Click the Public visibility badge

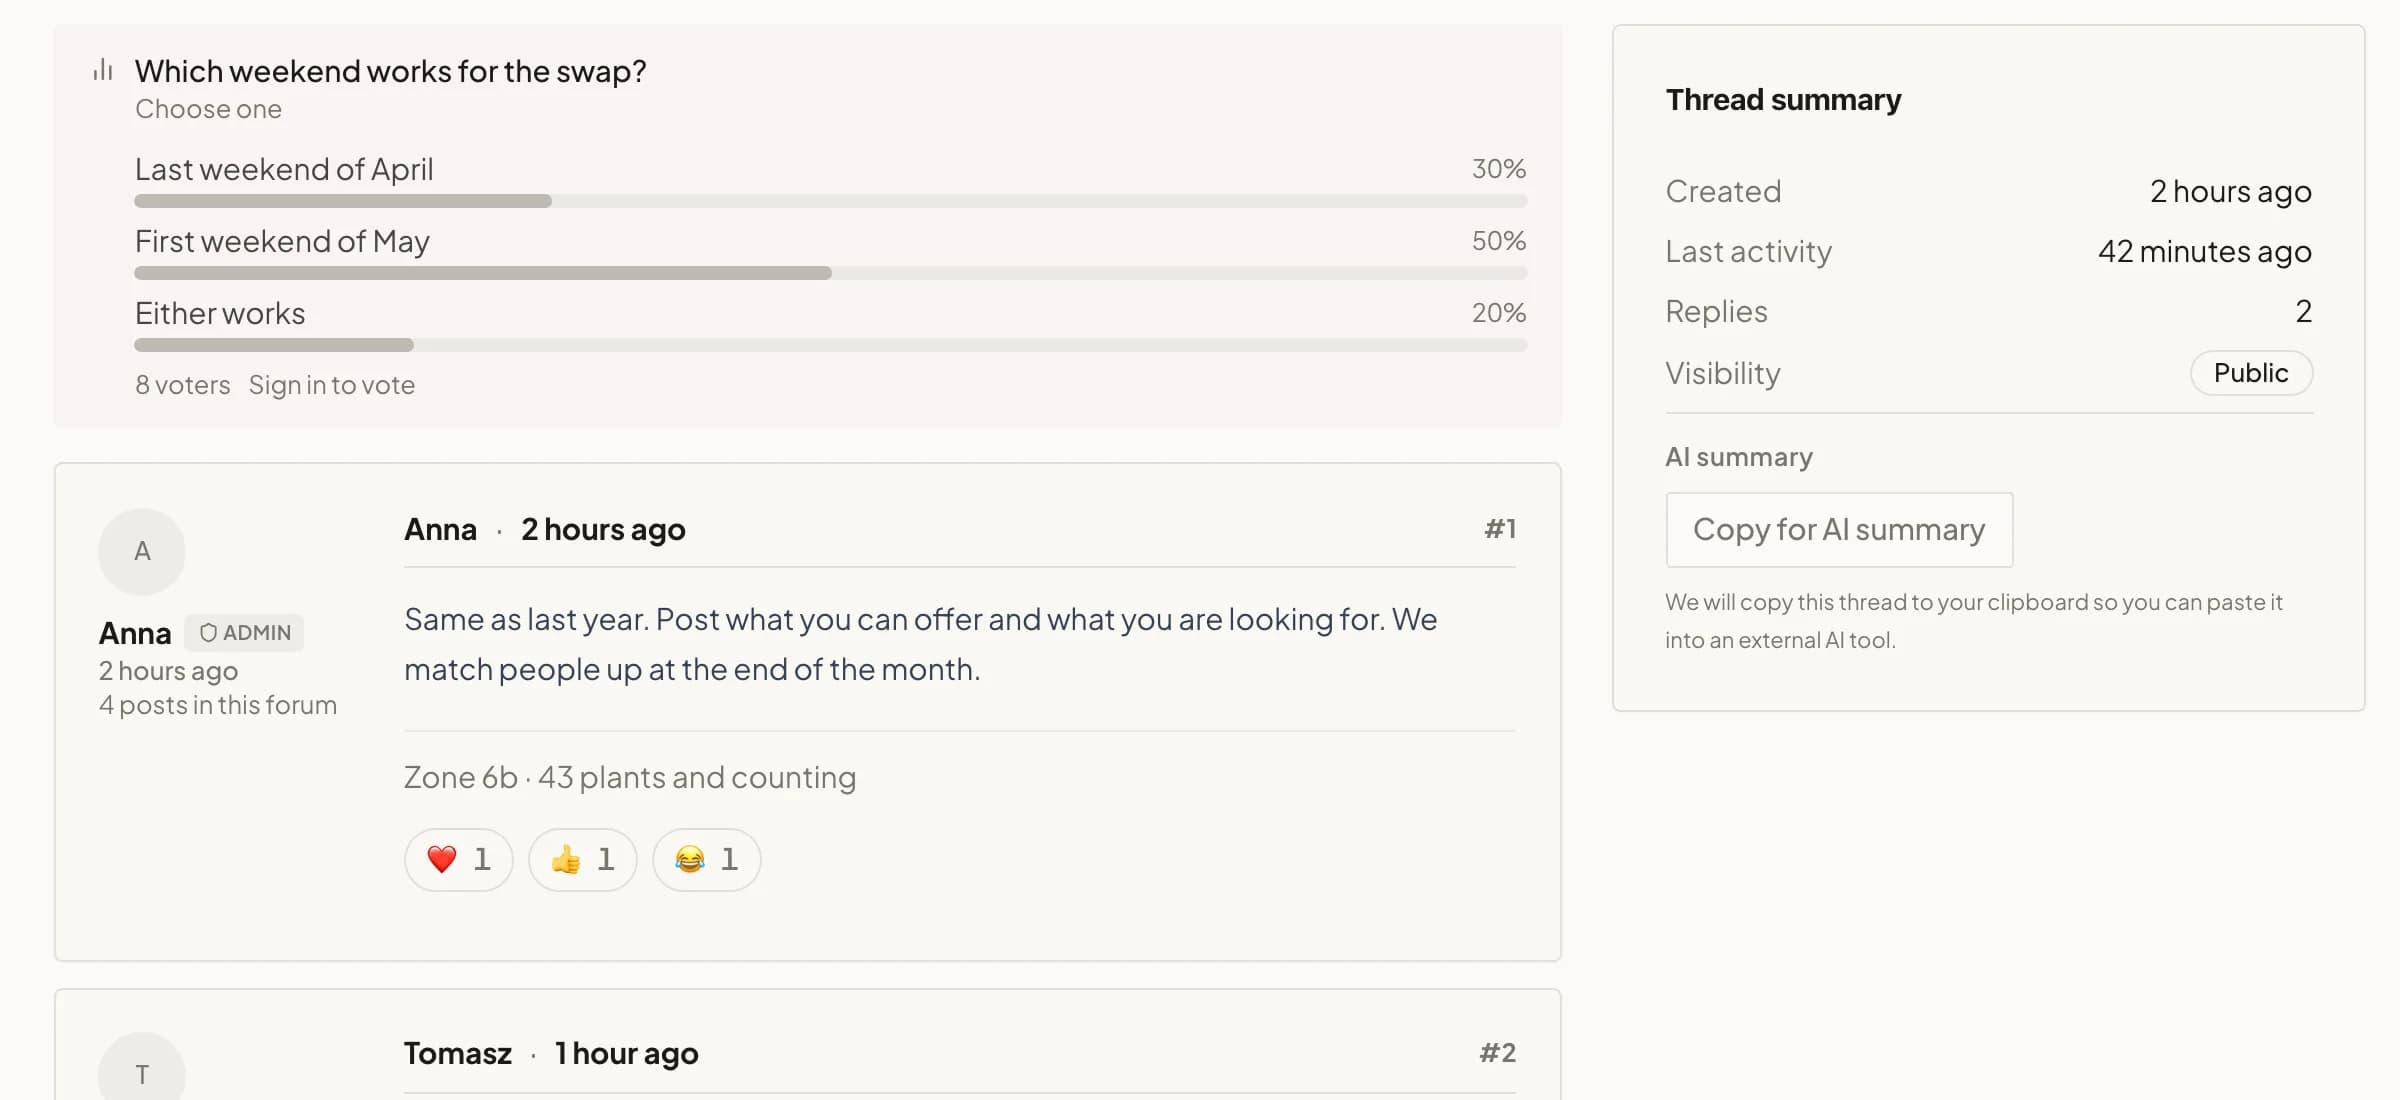coord(2251,373)
